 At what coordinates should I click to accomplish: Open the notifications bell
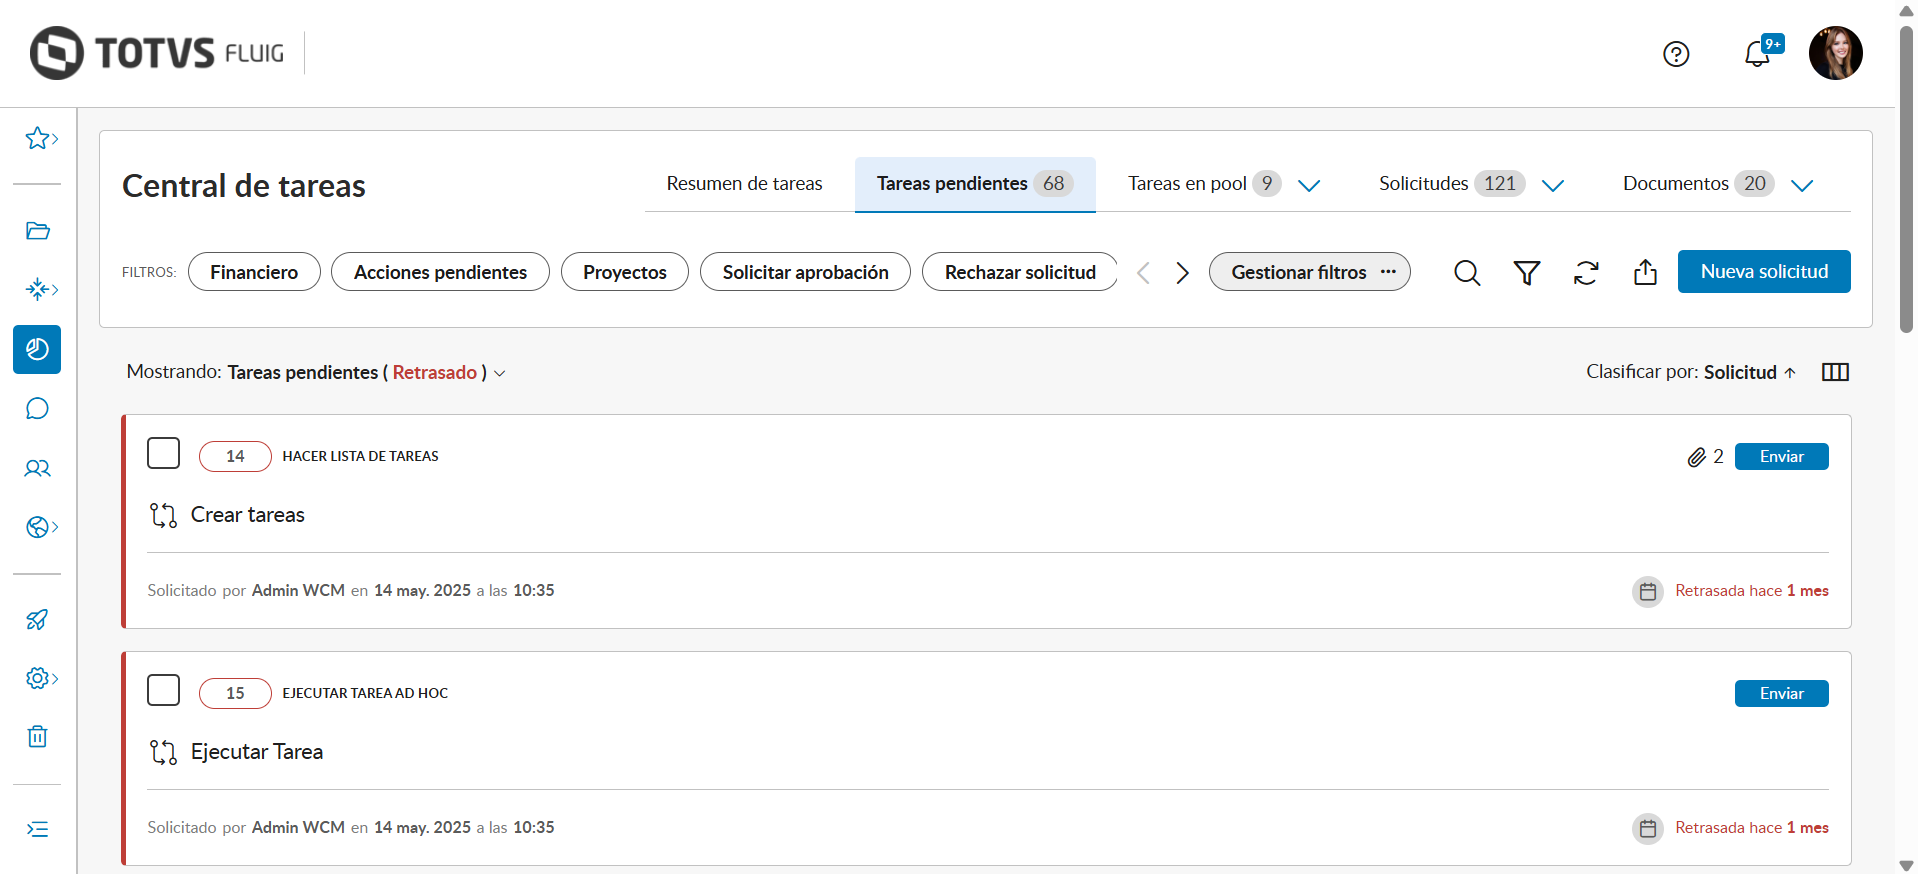[x=1757, y=54]
